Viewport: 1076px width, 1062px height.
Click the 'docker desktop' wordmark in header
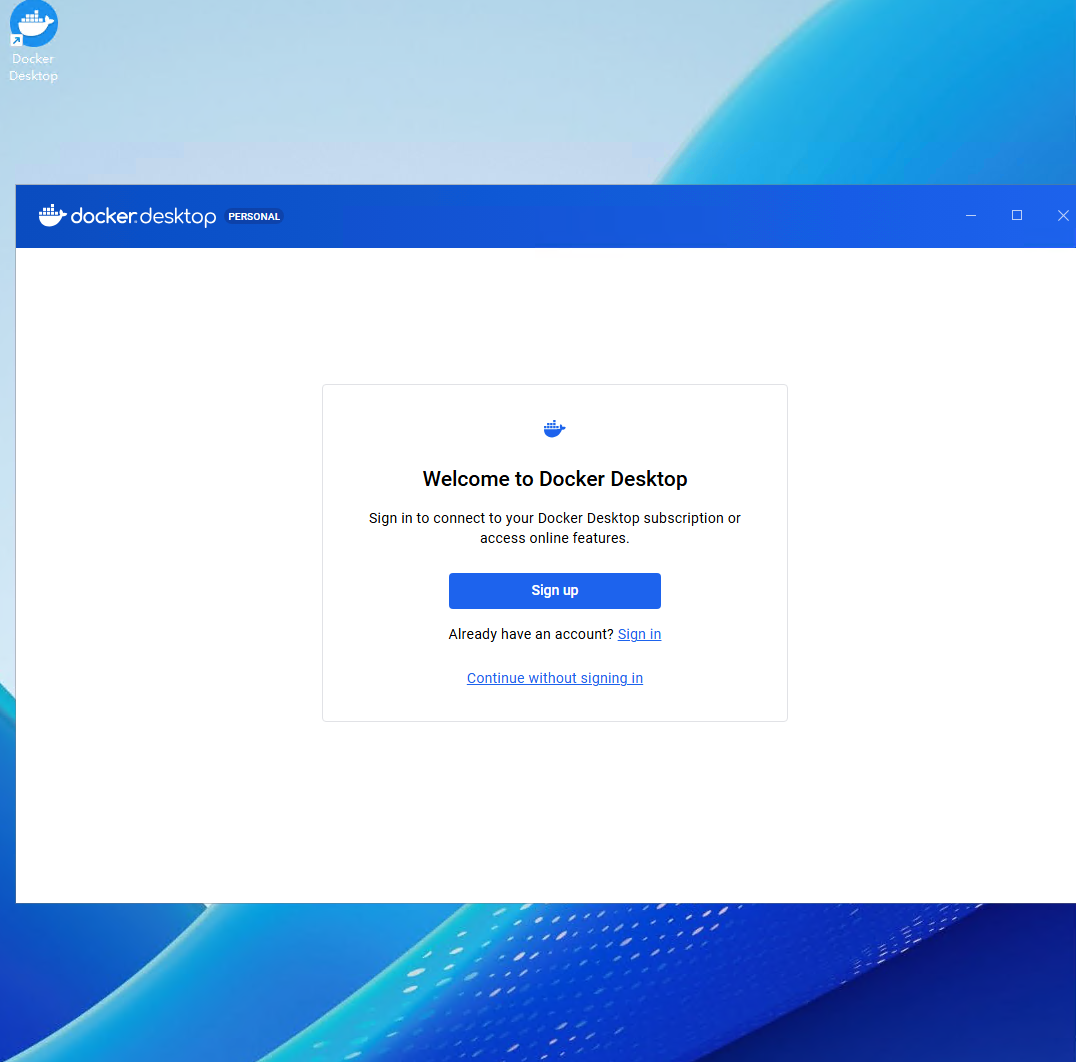point(143,216)
